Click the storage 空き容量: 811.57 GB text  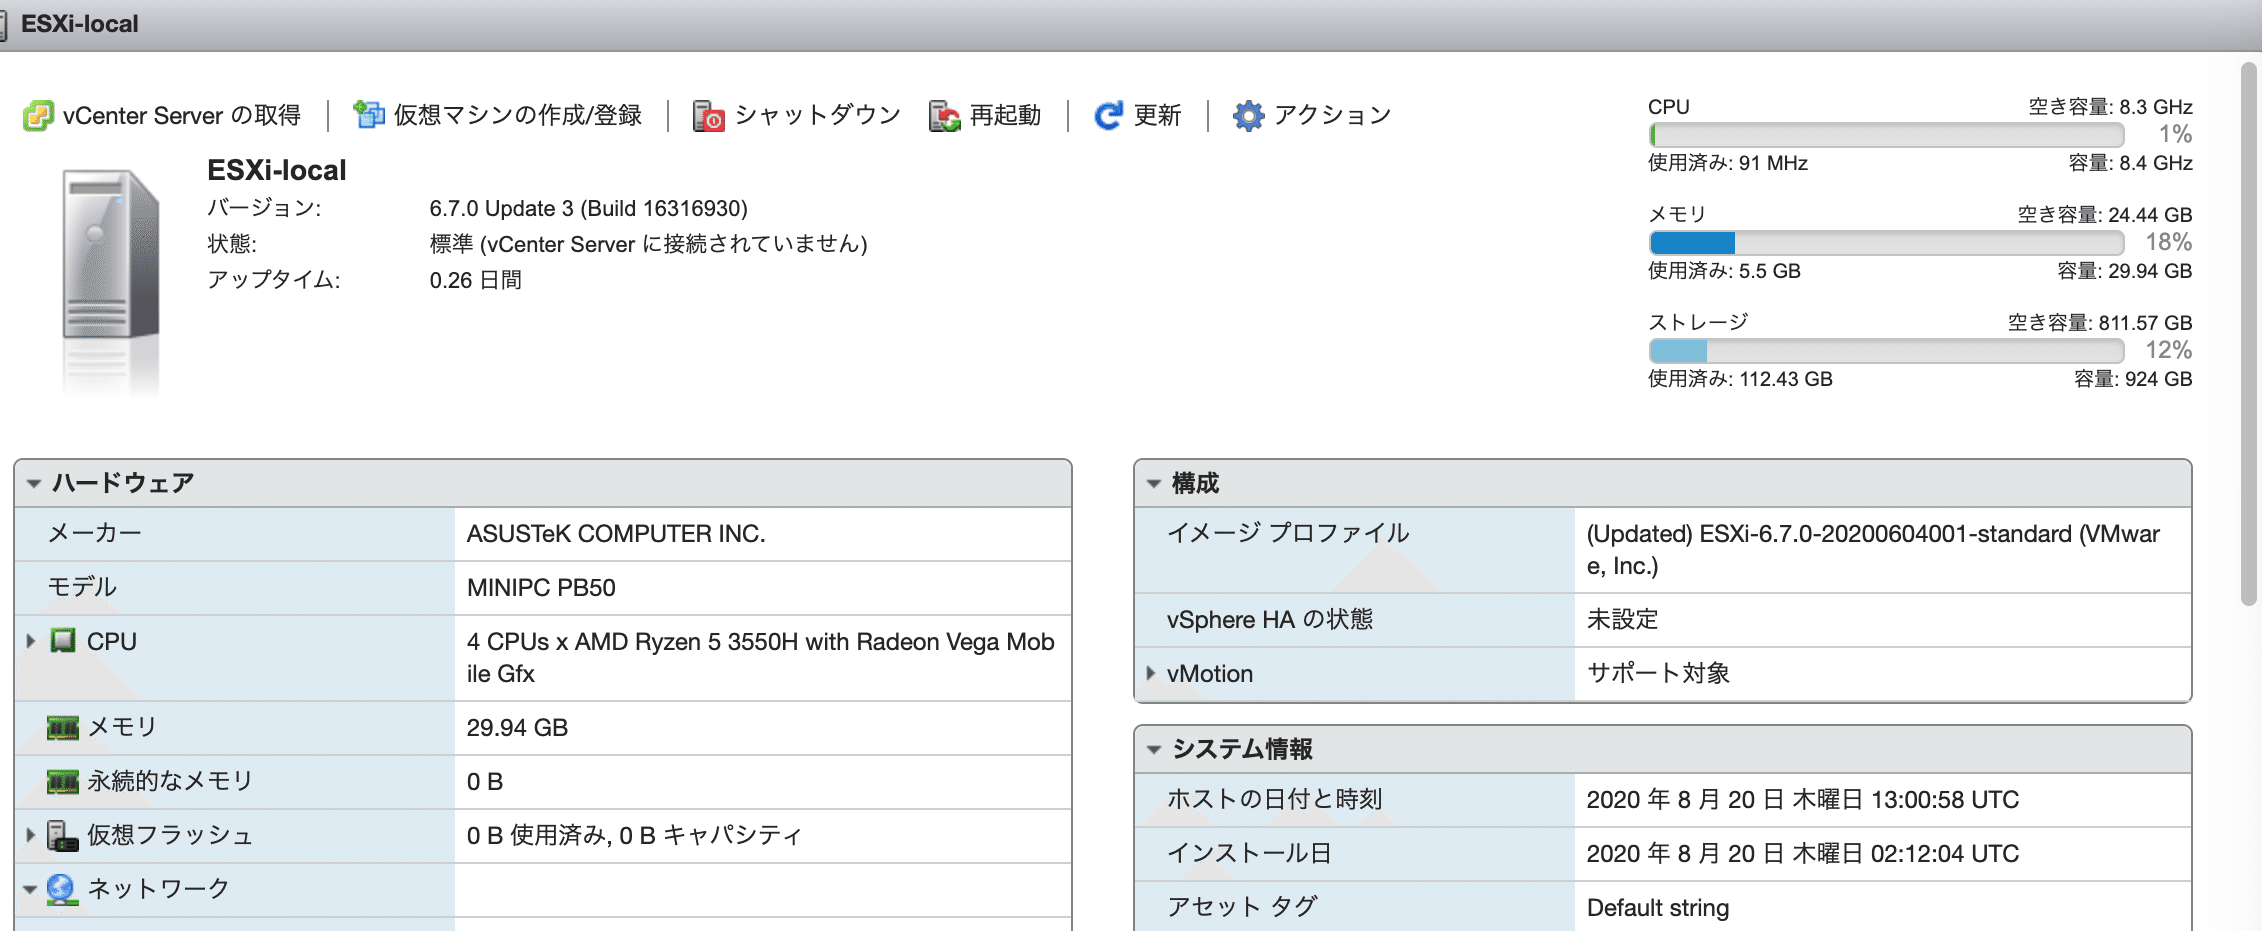[2100, 323]
